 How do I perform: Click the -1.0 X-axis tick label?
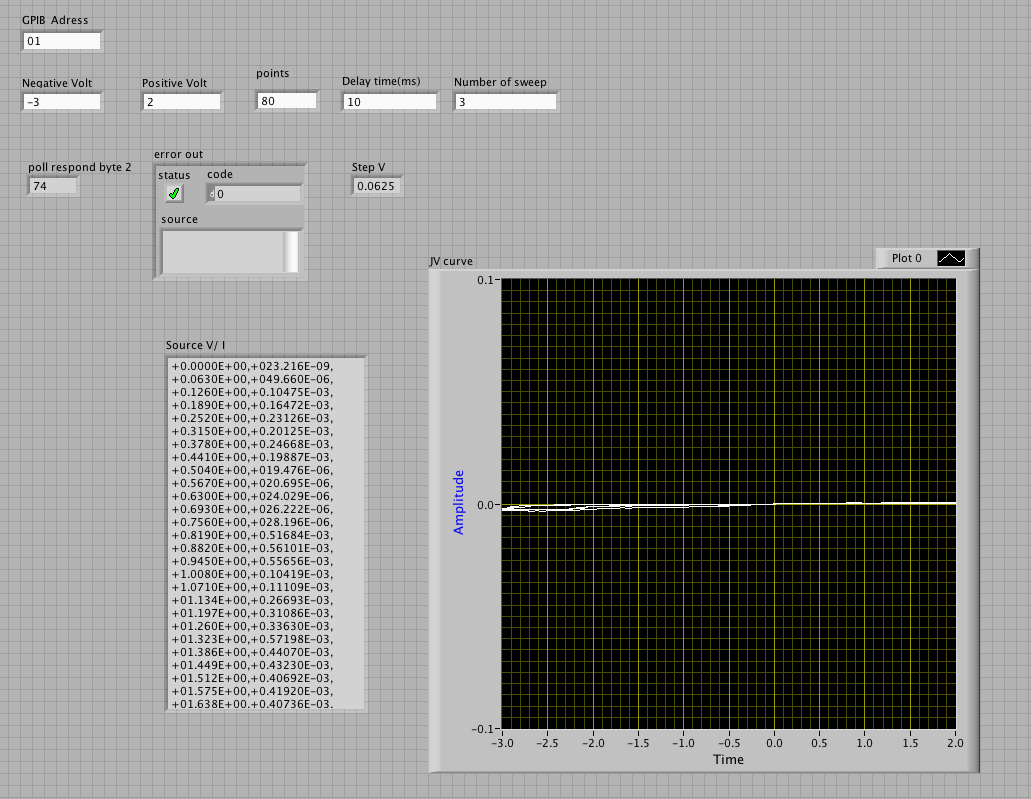pos(684,743)
